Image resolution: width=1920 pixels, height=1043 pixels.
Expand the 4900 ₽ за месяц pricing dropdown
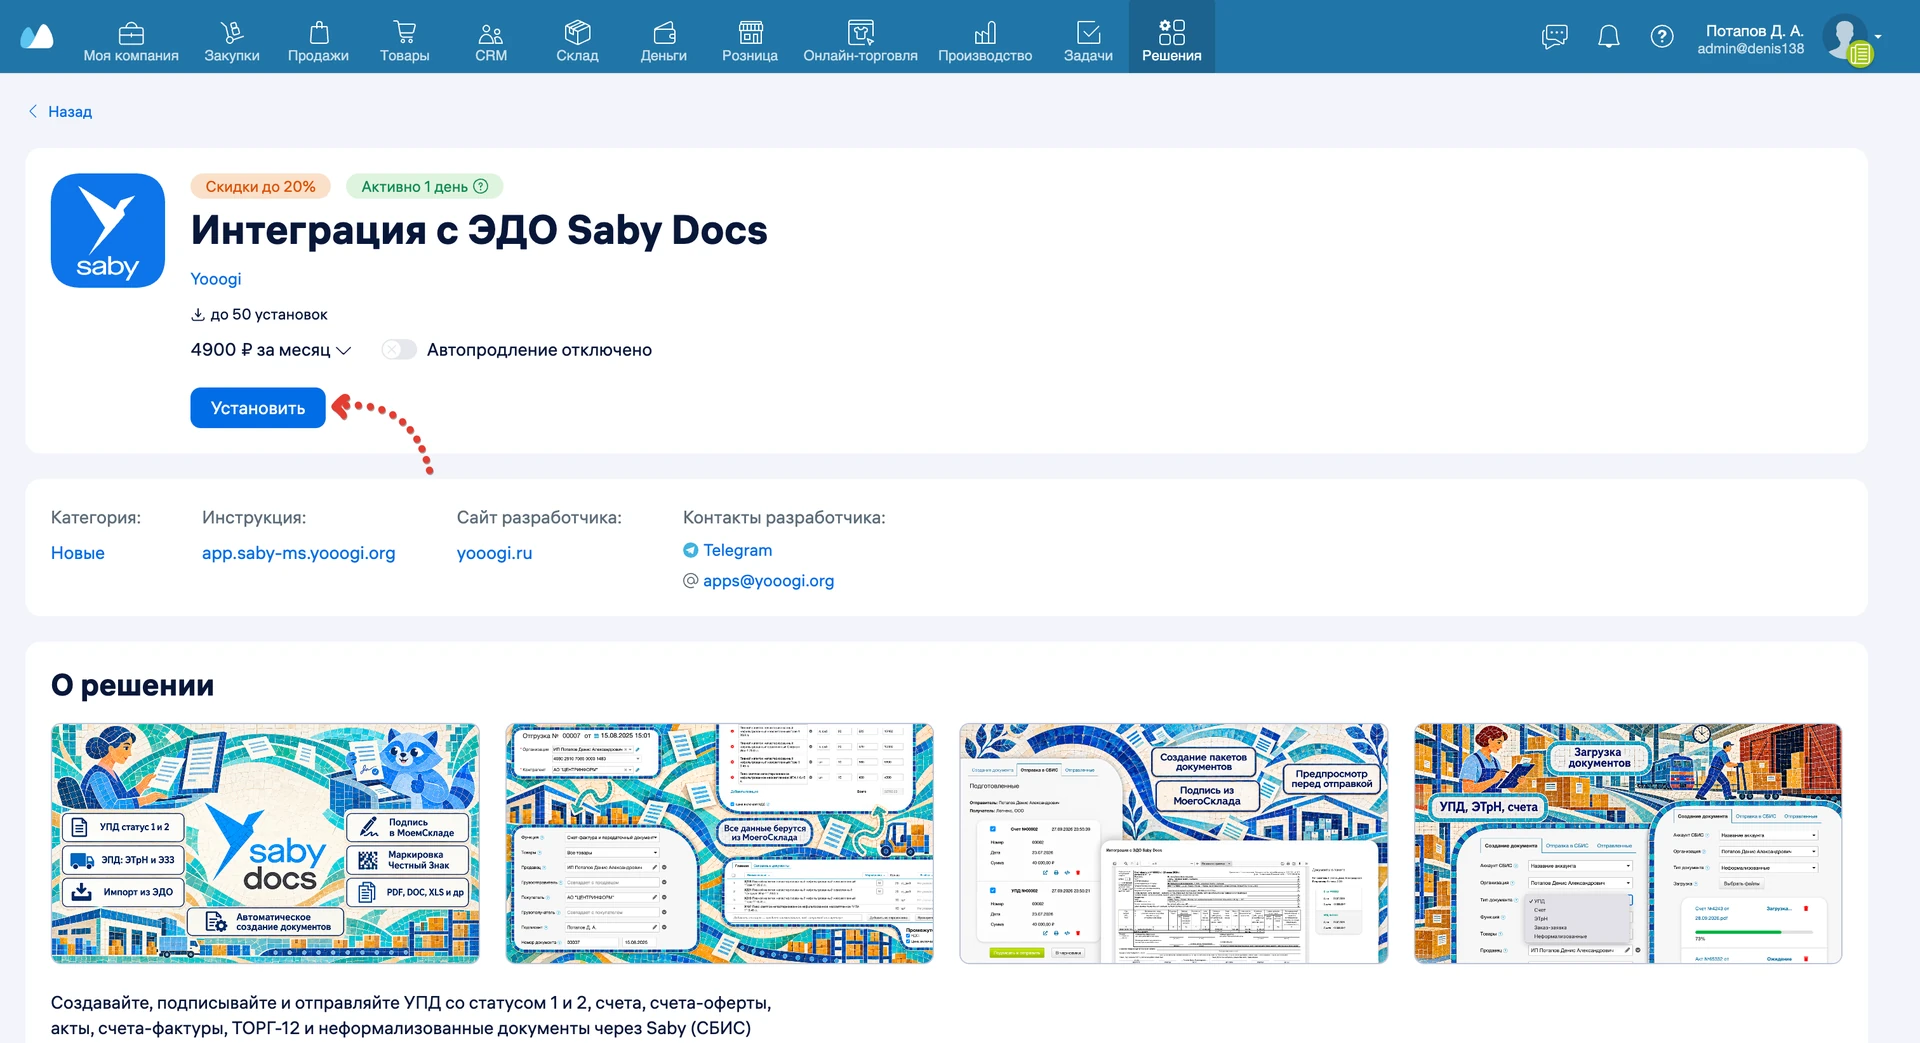tap(271, 350)
